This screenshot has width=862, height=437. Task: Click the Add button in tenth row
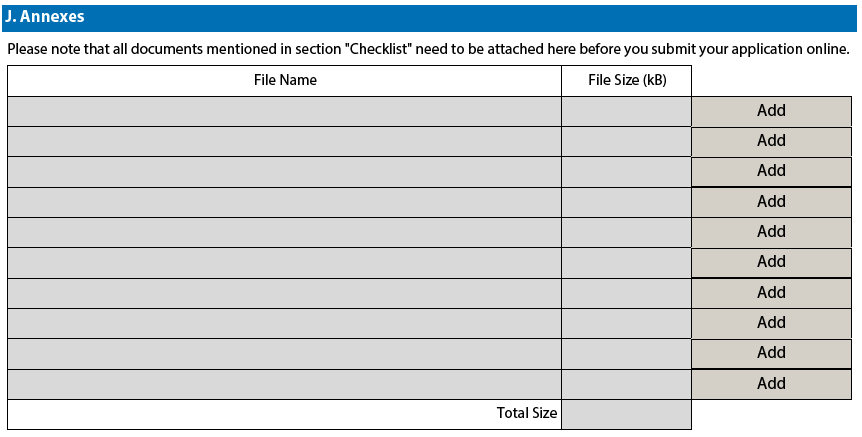pos(771,384)
